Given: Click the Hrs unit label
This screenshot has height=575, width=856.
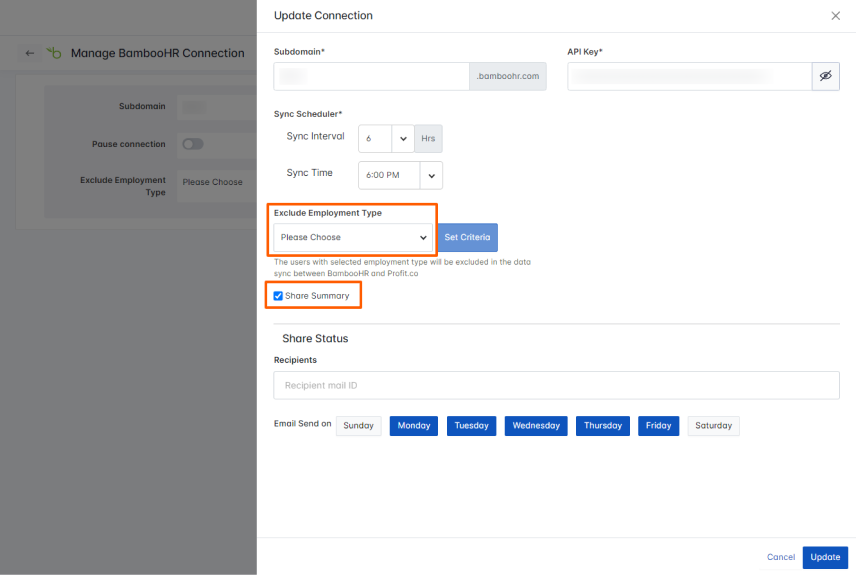Looking at the screenshot, I should click(428, 139).
